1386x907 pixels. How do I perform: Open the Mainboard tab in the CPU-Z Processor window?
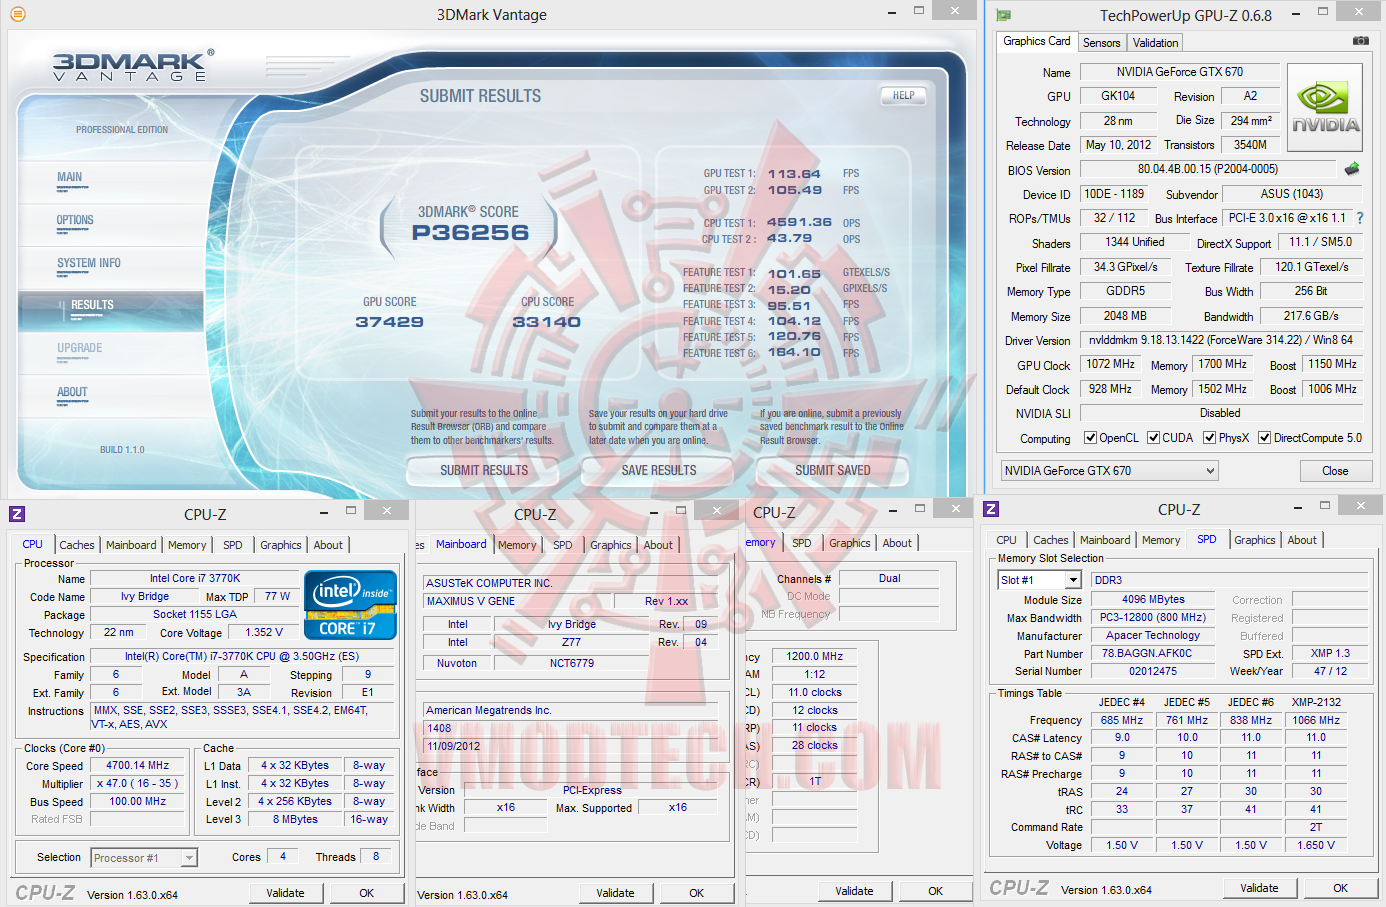pos(131,545)
